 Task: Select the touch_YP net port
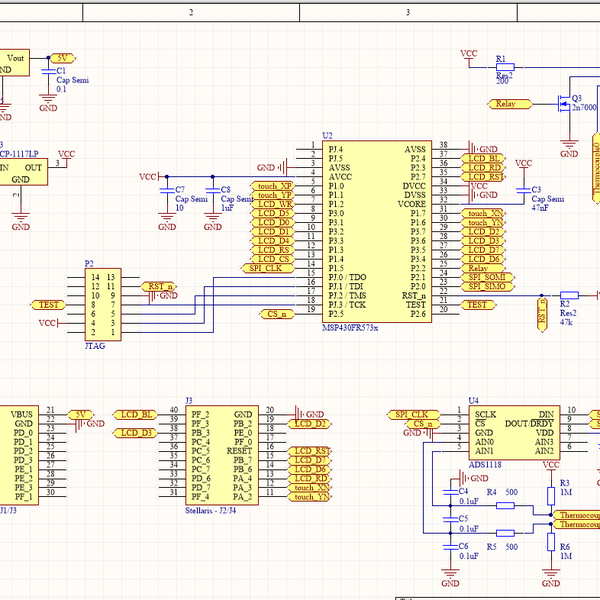272,195
